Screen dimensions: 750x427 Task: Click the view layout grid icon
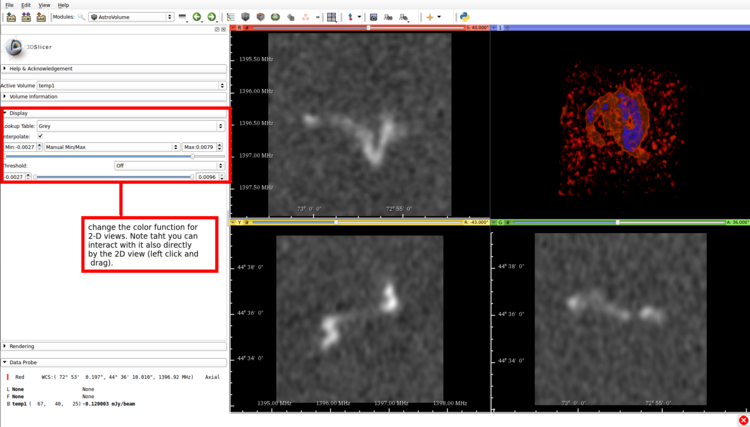point(331,17)
